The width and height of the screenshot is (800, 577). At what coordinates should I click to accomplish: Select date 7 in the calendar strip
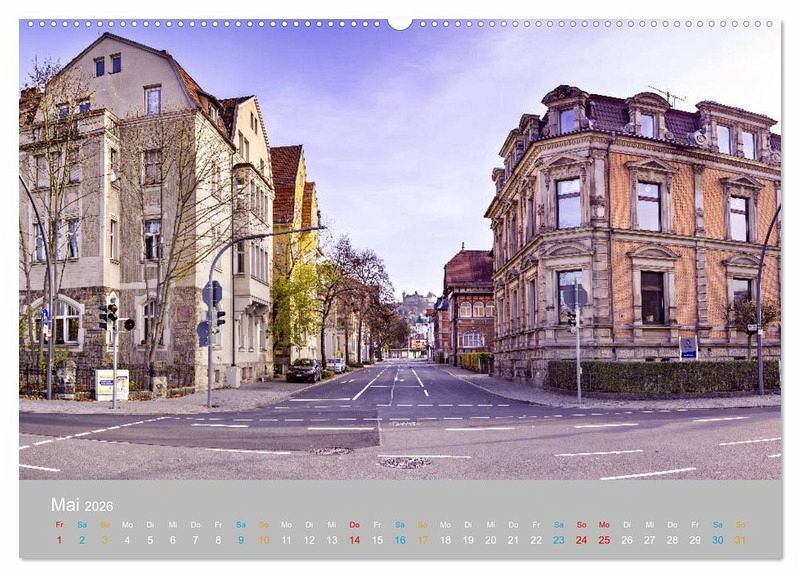195,540
